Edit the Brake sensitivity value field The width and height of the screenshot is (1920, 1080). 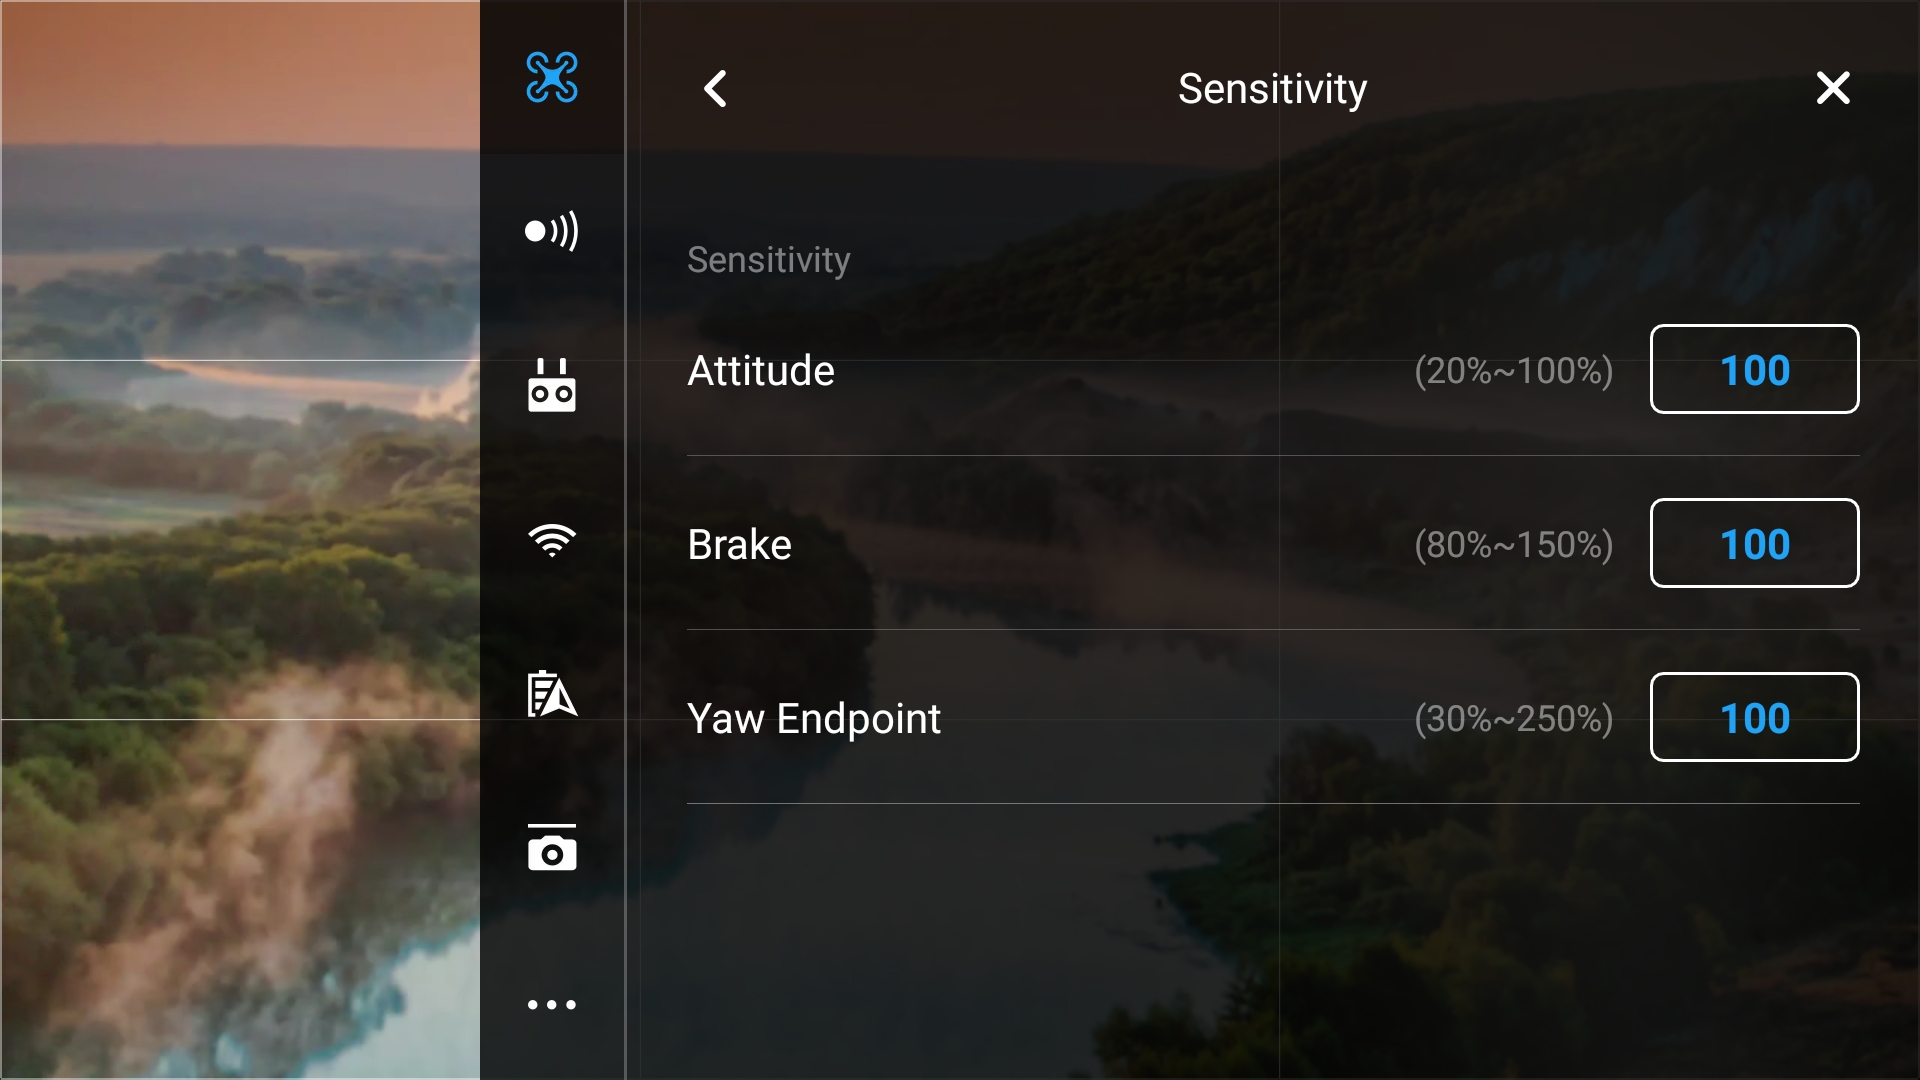[1754, 543]
